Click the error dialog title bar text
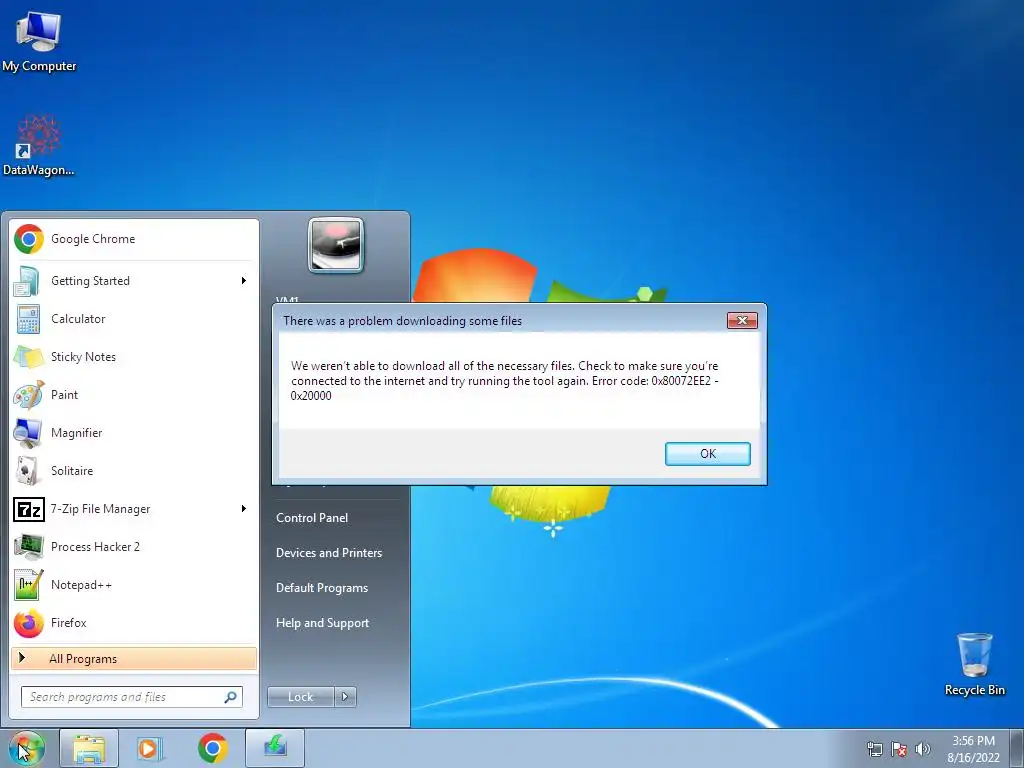Screen dimensions: 1024x768 402,321
